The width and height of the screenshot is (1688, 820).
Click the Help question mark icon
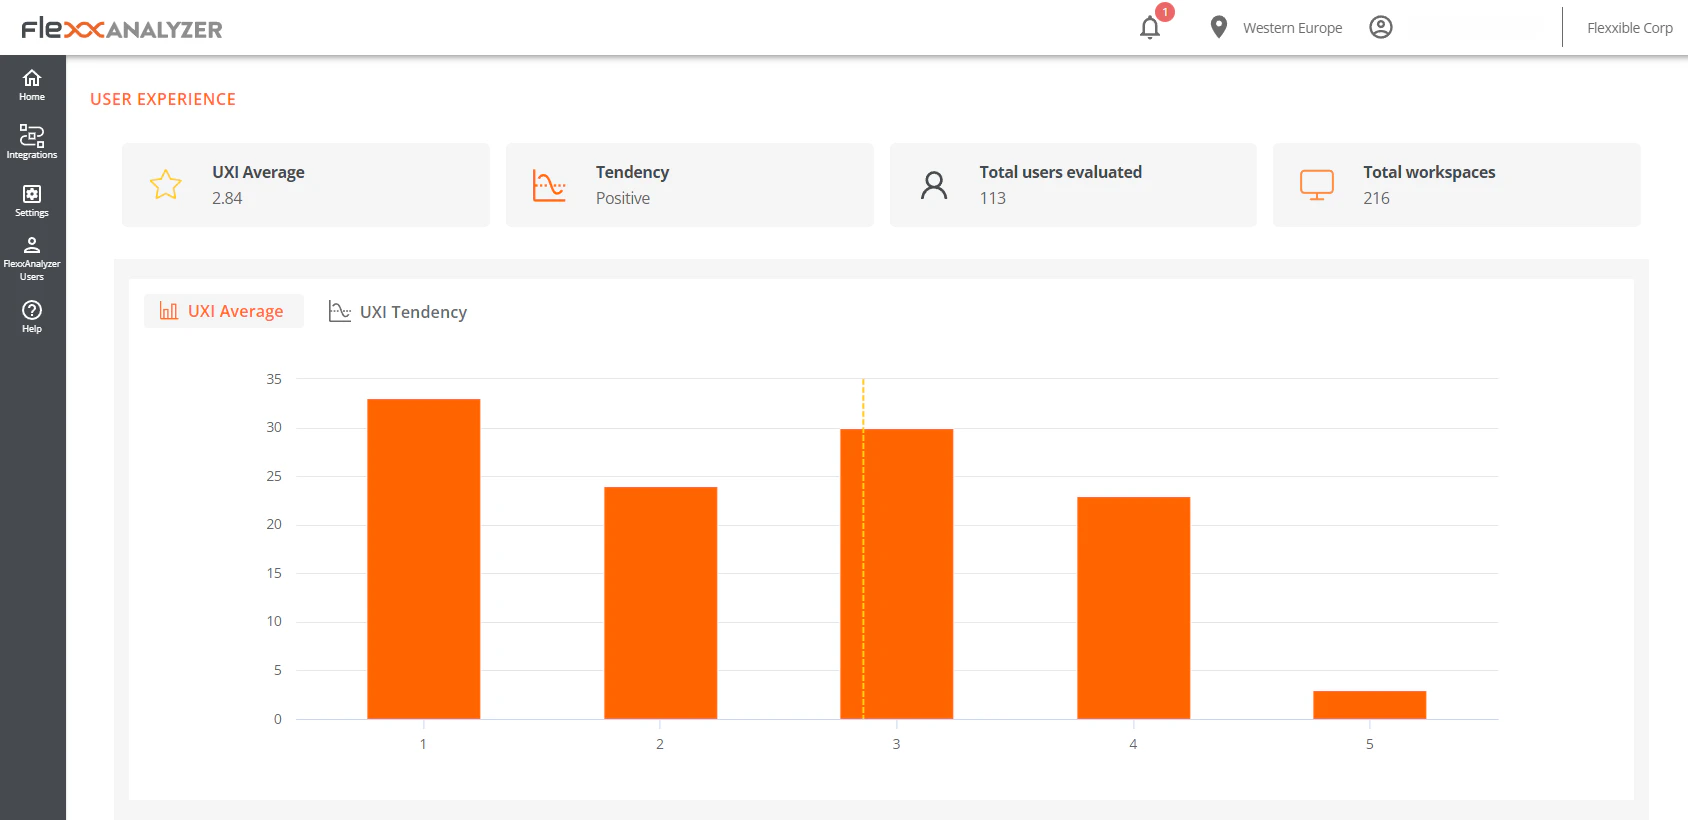pyautogui.click(x=32, y=315)
